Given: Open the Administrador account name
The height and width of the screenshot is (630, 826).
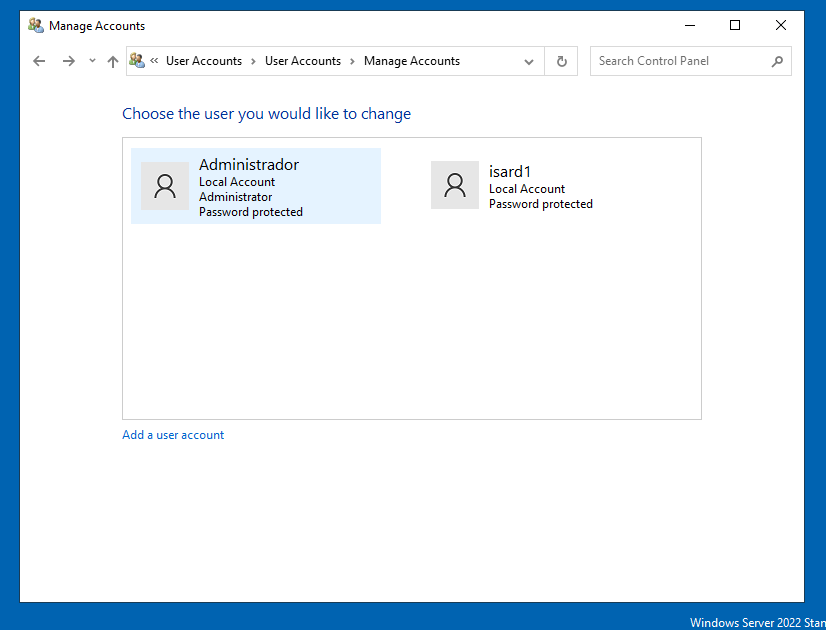Looking at the screenshot, I should point(249,165).
